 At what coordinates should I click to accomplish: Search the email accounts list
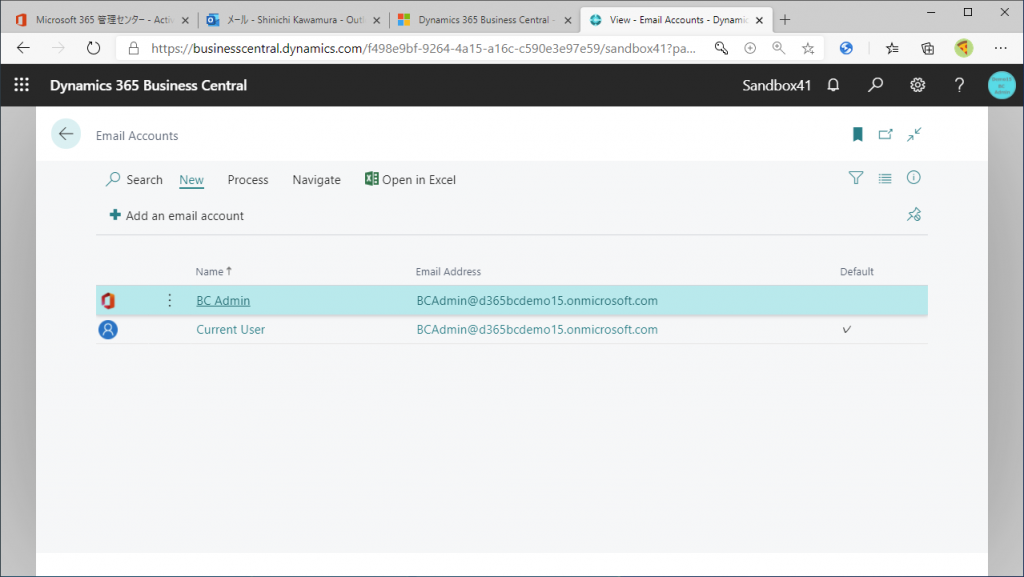click(134, 179)
